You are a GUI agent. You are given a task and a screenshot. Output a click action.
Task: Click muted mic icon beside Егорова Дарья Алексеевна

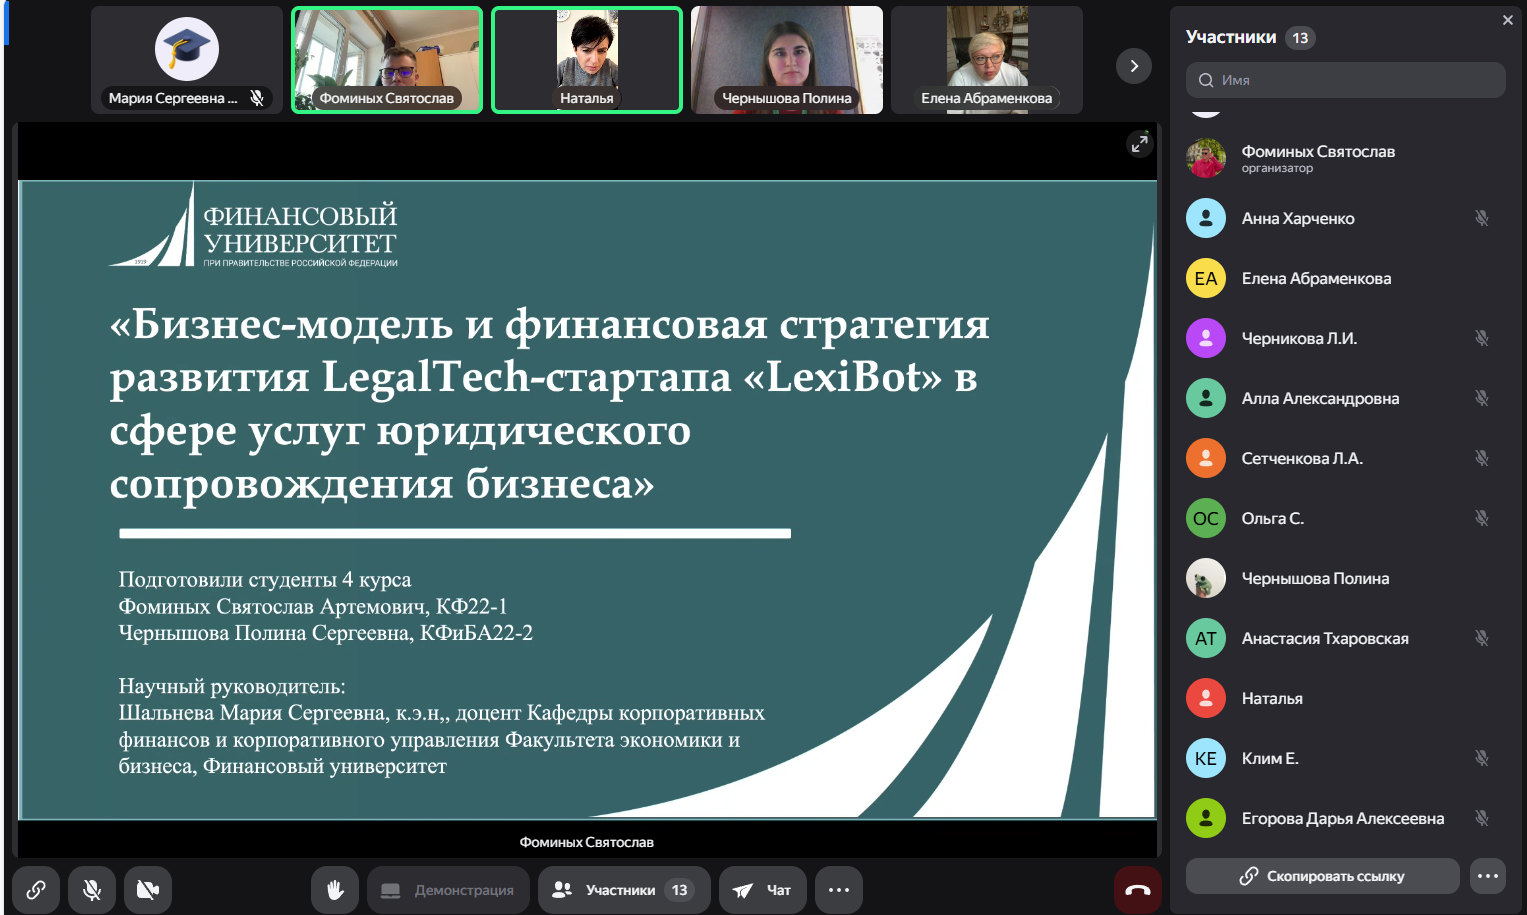[1481, 818]
